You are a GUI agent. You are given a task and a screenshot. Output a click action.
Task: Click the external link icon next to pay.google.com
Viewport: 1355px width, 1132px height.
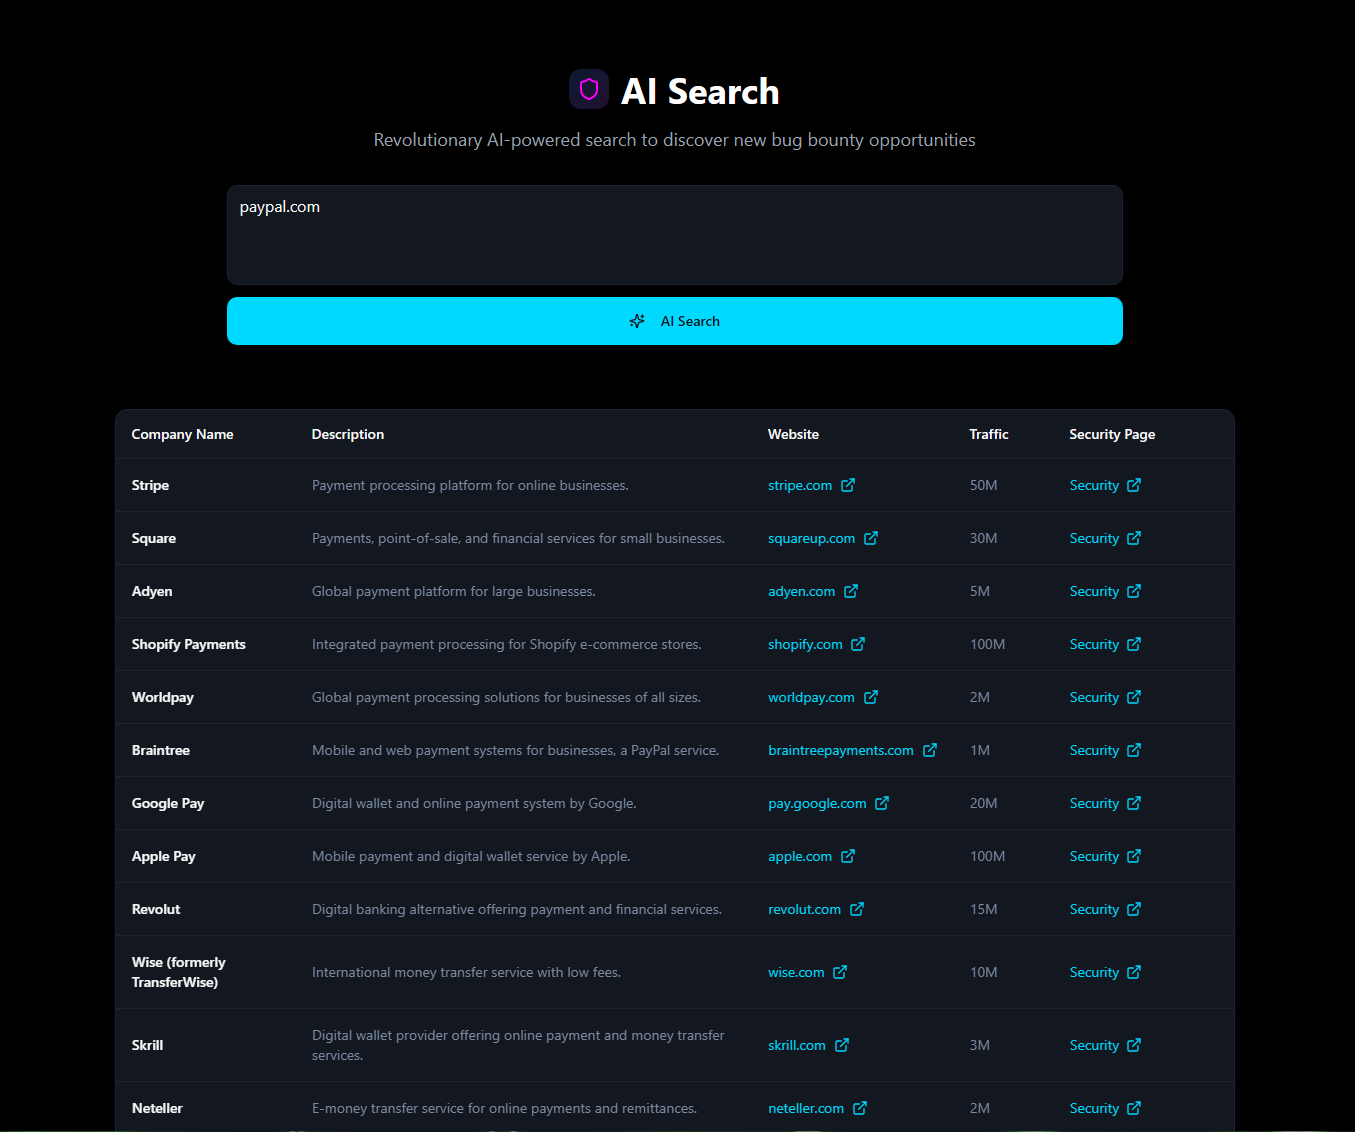click(x=881, y=802)
